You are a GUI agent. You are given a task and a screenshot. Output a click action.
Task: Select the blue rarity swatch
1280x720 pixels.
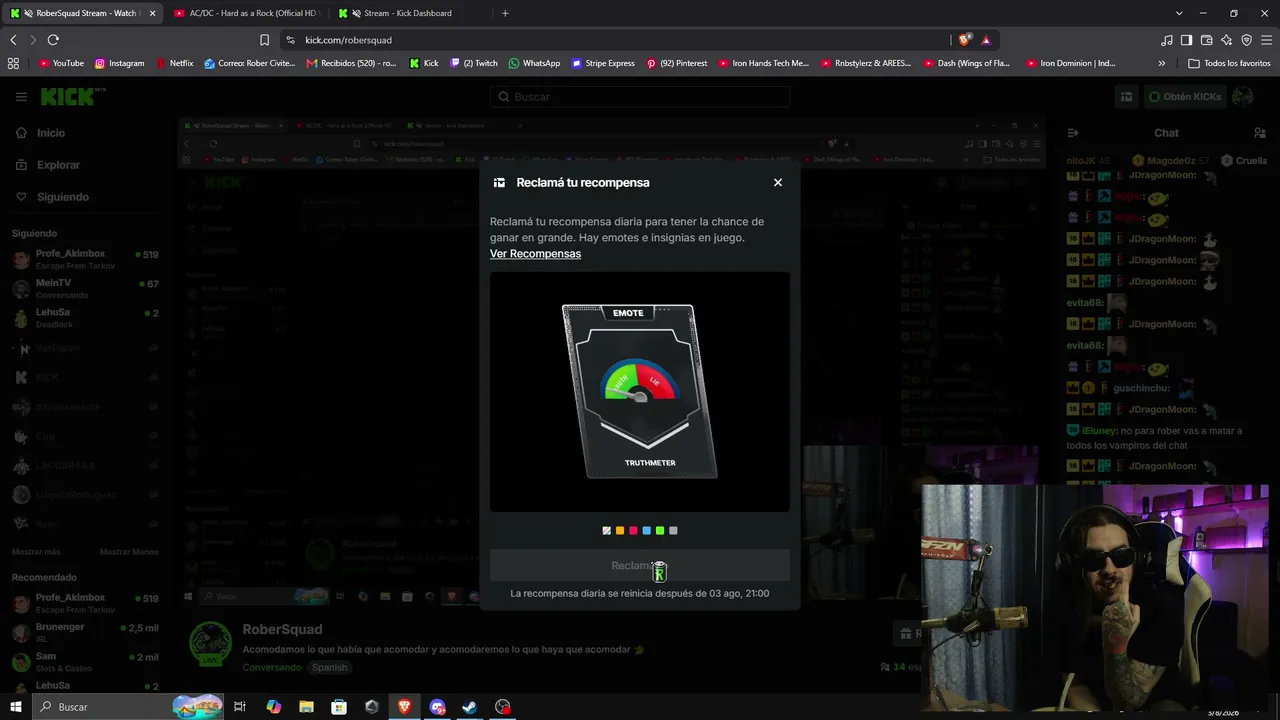coord(647,531)
